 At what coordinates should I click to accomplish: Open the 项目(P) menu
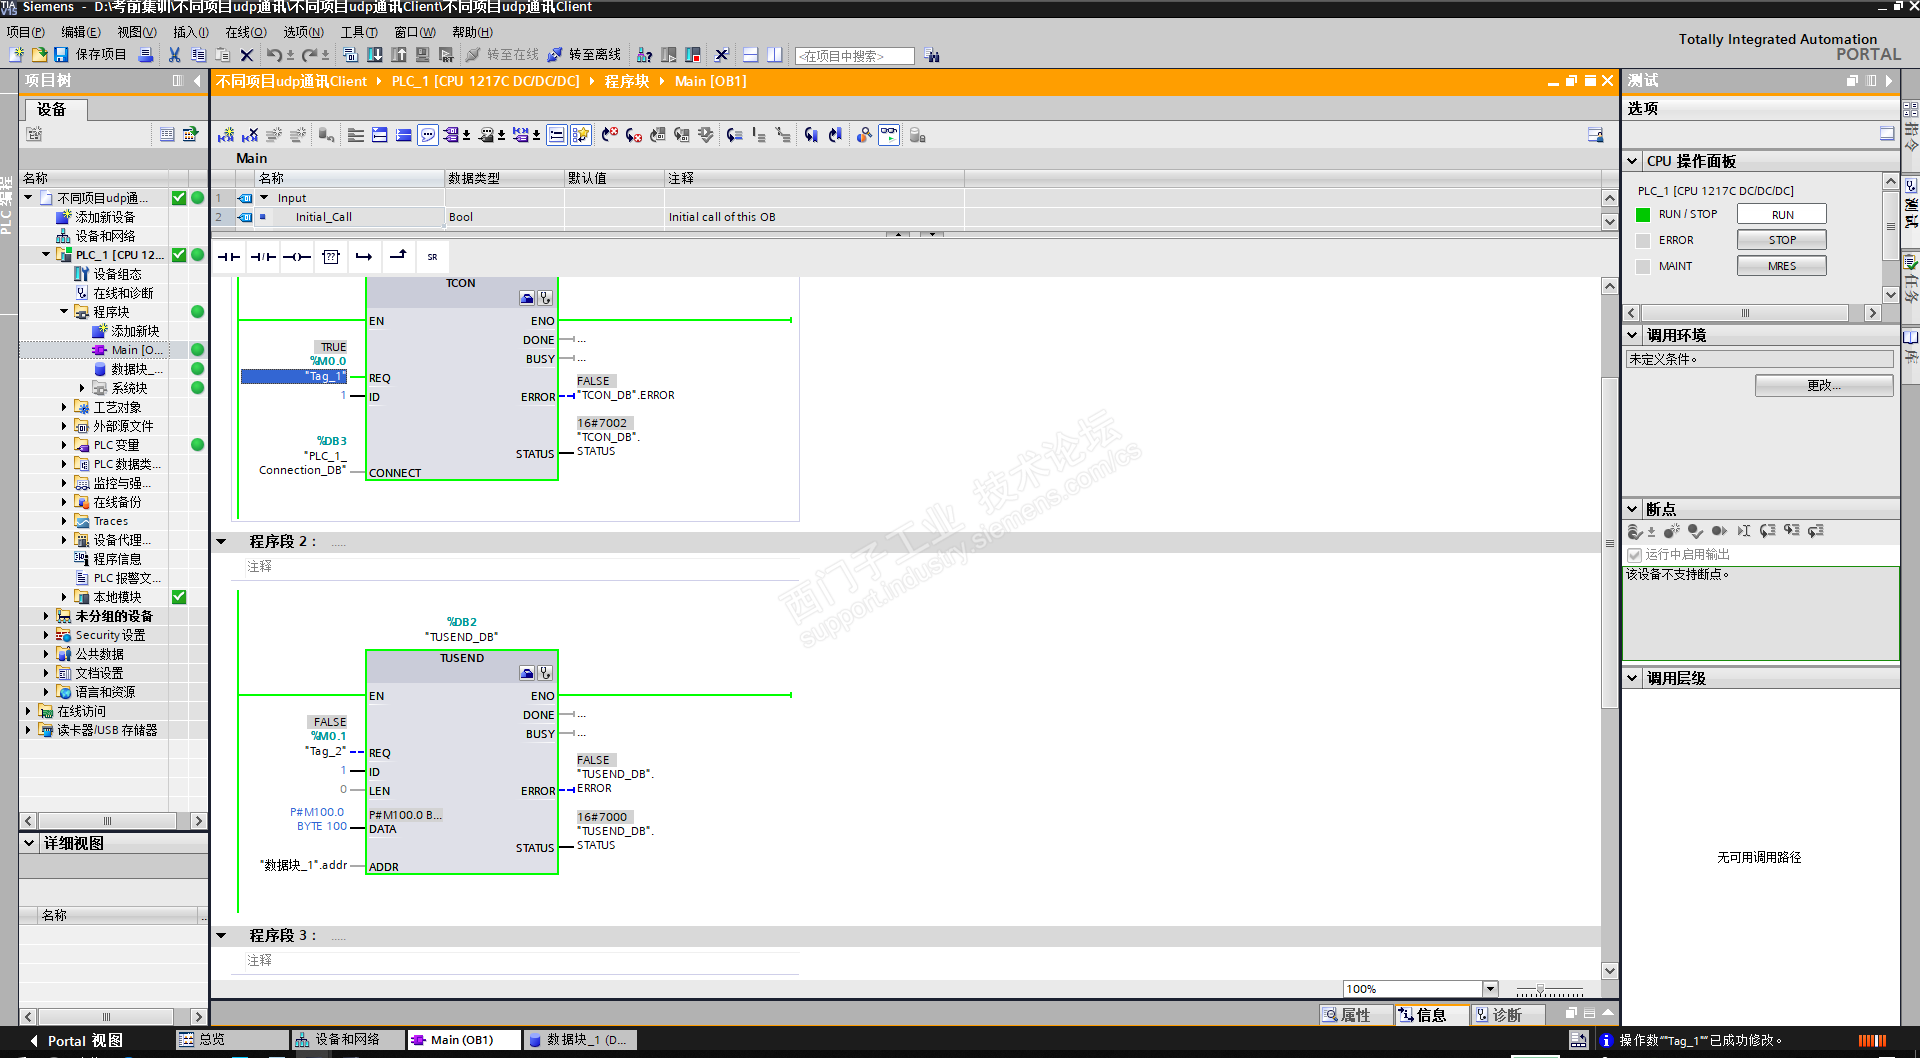(26, 32)
